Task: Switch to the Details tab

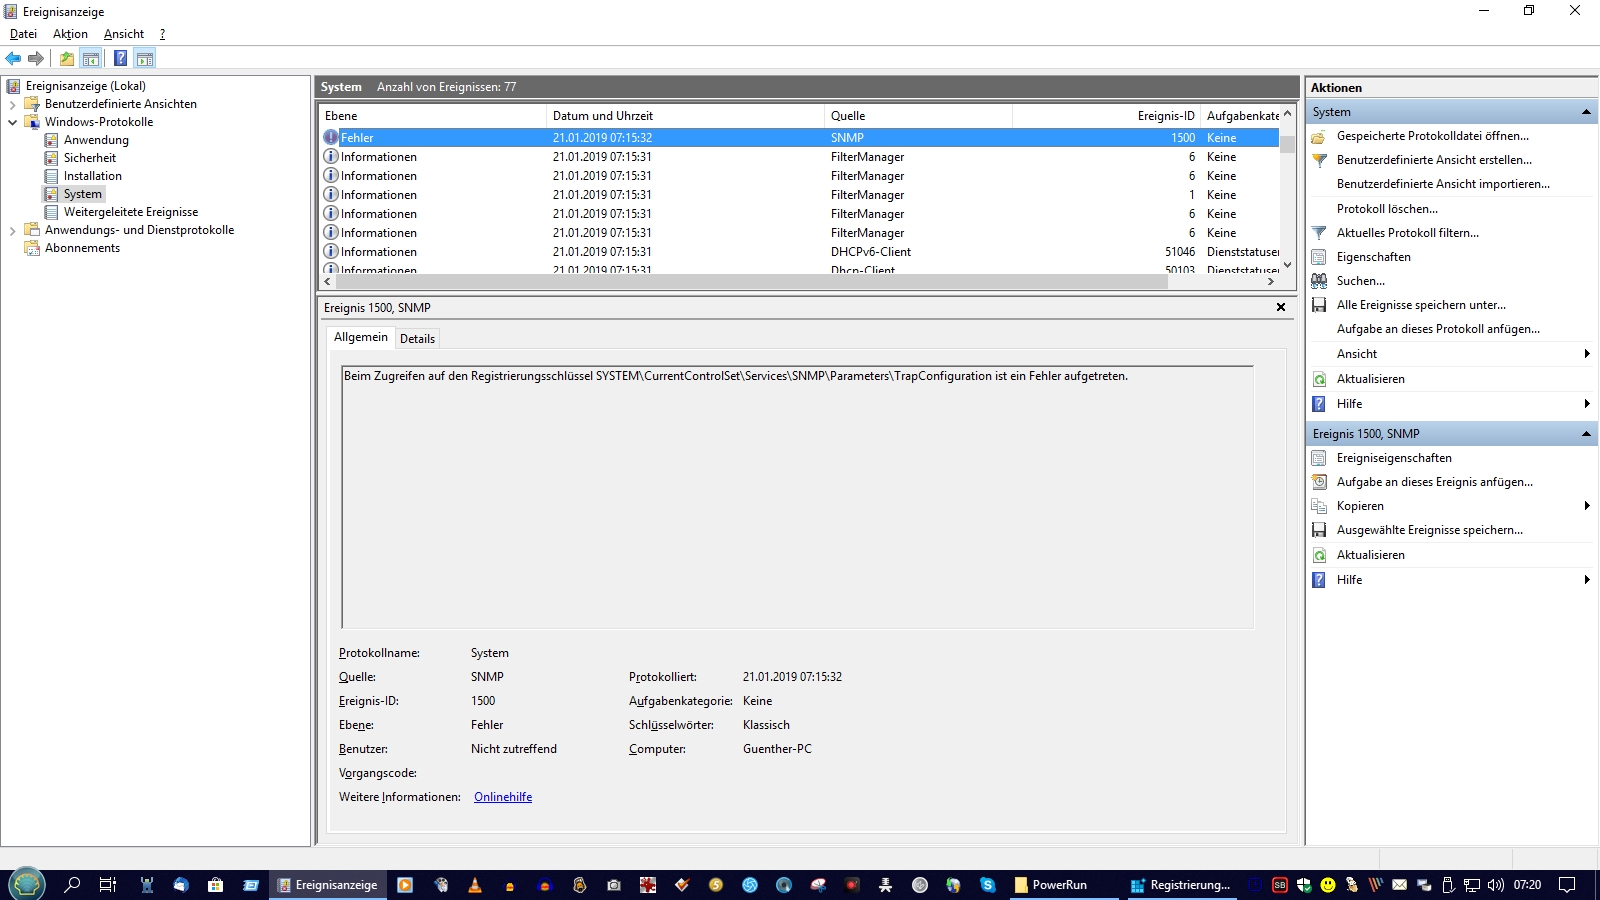Action: click(417, 339)
